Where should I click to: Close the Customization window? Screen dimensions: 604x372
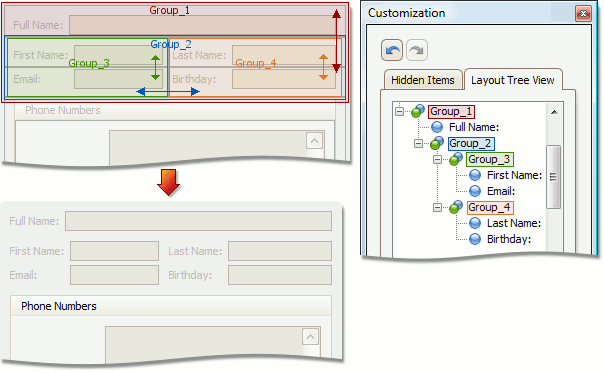583,13
